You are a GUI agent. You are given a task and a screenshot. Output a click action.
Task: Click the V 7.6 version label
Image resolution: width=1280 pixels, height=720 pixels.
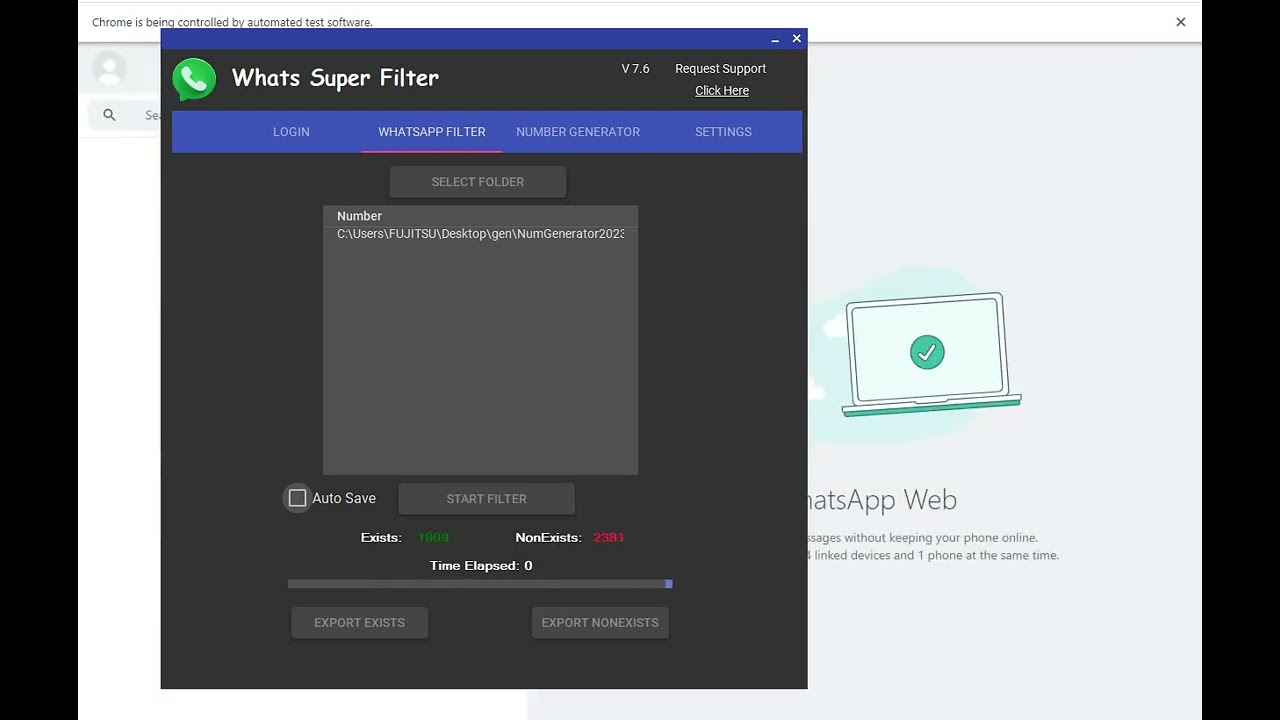(x=636, y=69)
